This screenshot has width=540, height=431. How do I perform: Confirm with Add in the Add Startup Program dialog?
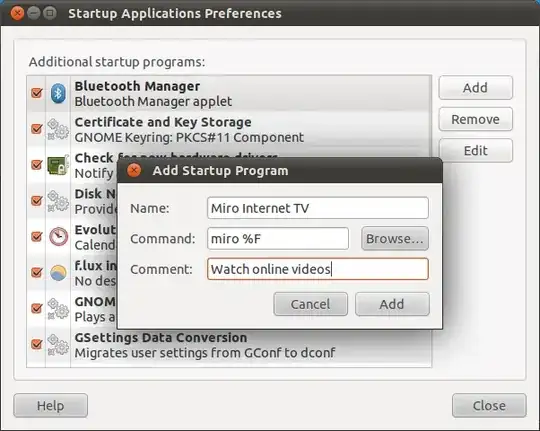point(392,304)
